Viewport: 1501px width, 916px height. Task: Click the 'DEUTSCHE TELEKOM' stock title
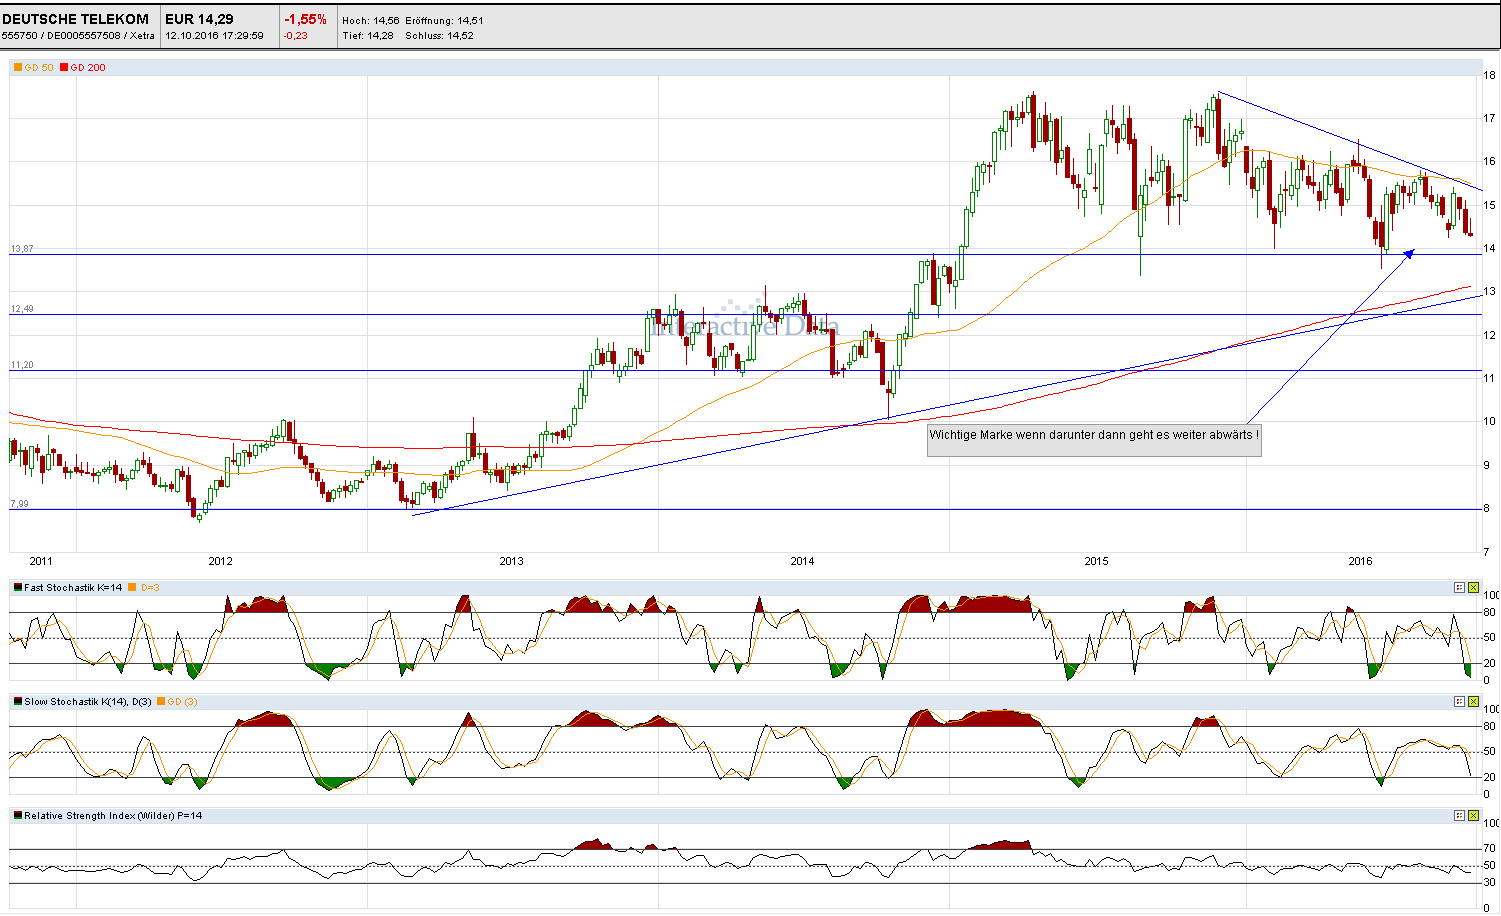click(x=75, y=19)
